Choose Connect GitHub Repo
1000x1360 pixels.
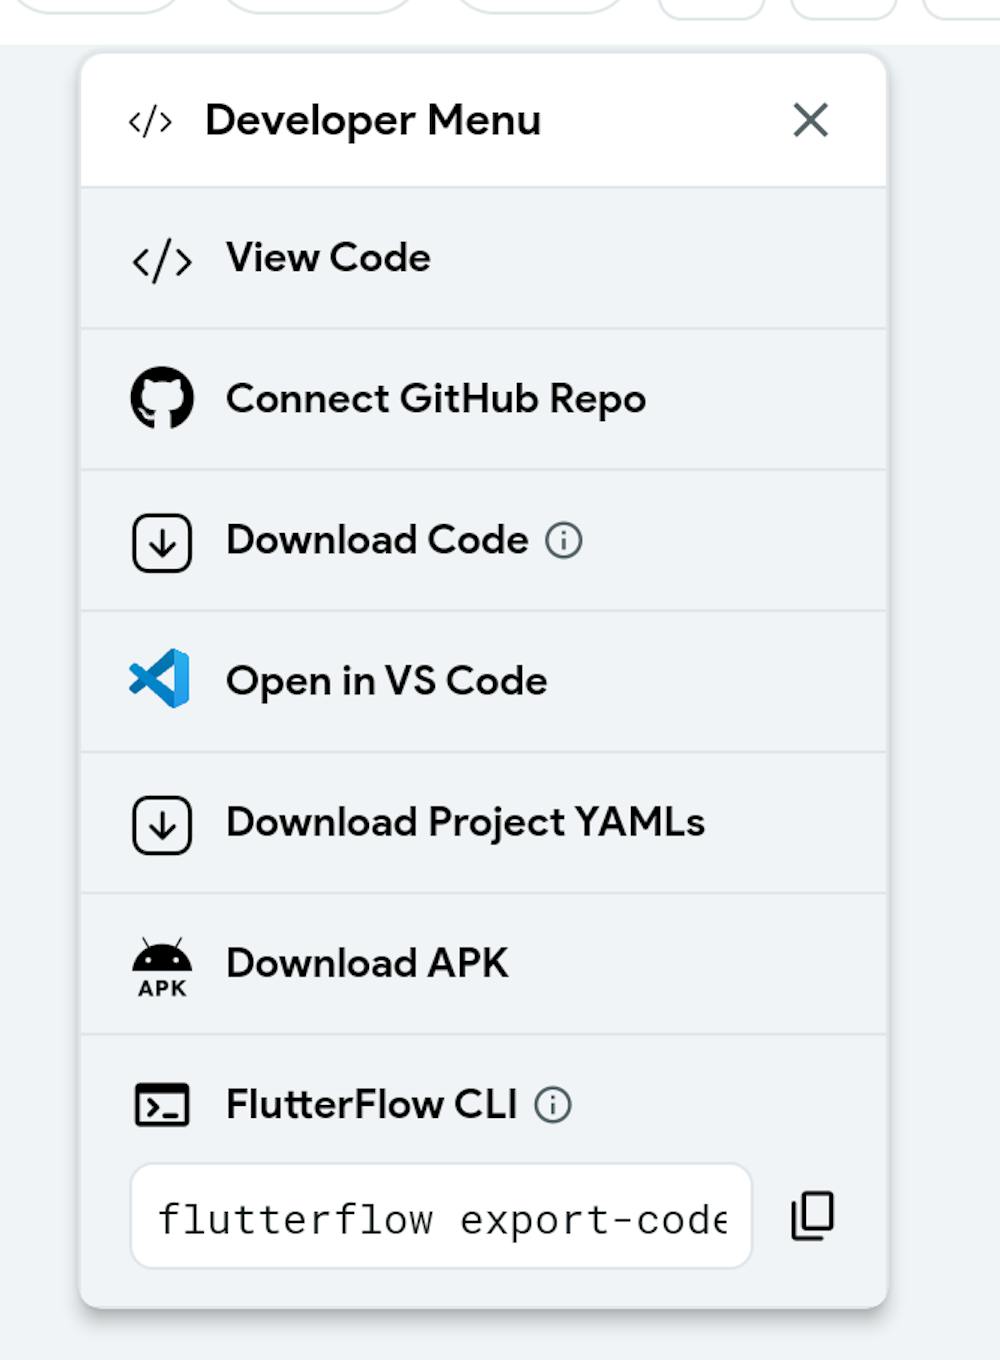tap(436, 399)
